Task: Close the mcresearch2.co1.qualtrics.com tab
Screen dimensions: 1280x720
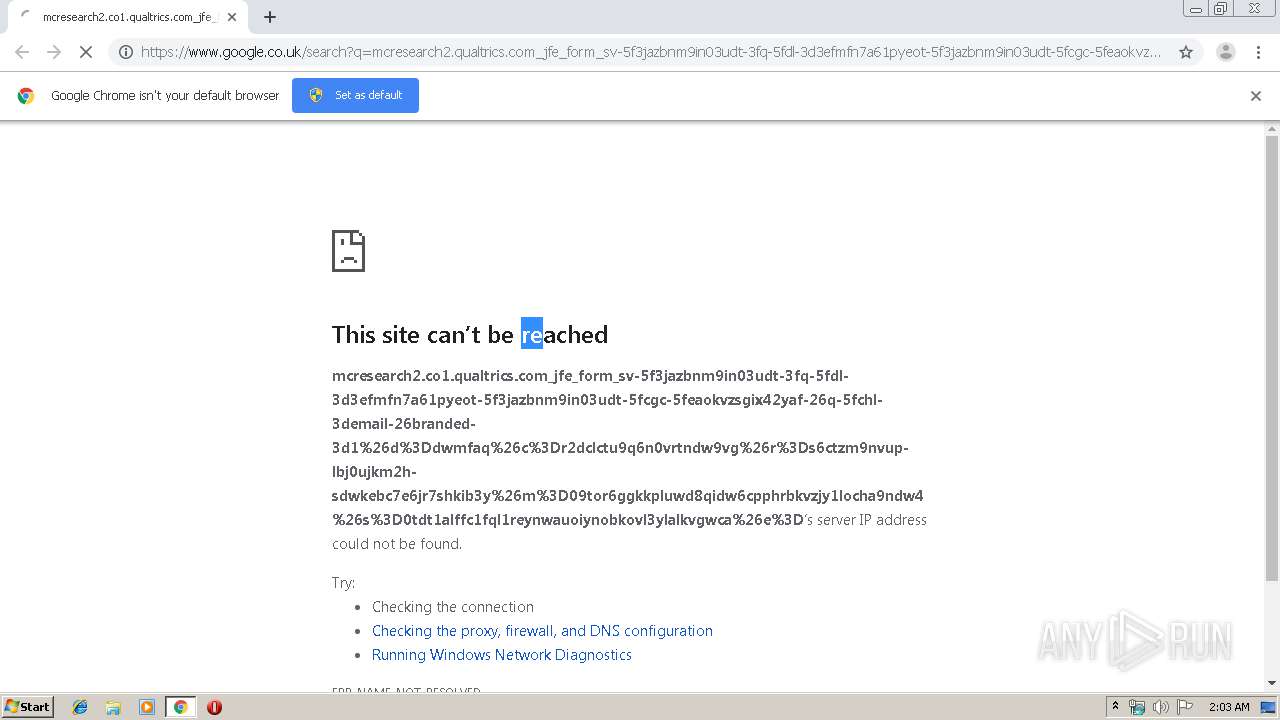Action: [232, 17]
